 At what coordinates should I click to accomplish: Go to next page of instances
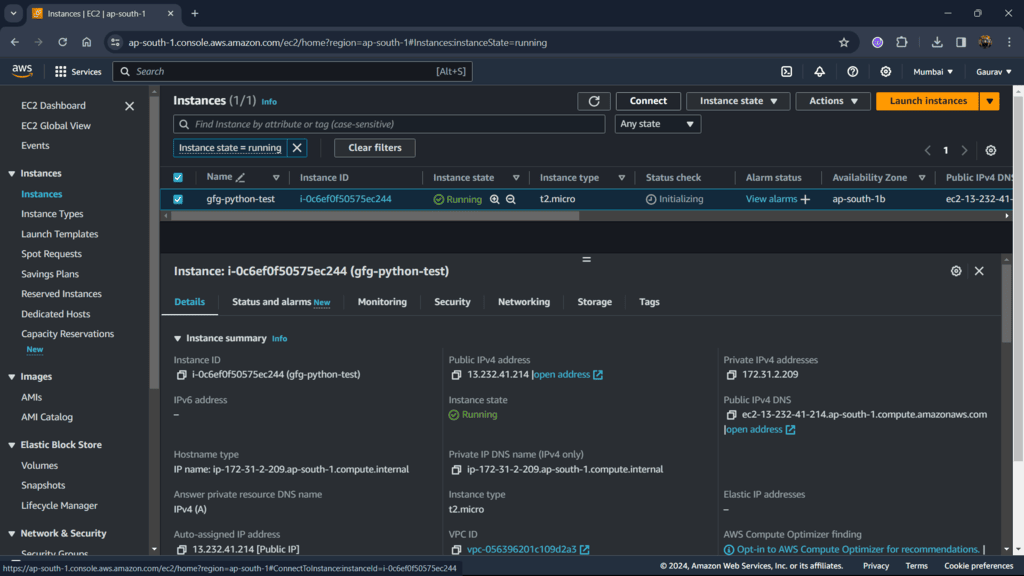point(964,150)
